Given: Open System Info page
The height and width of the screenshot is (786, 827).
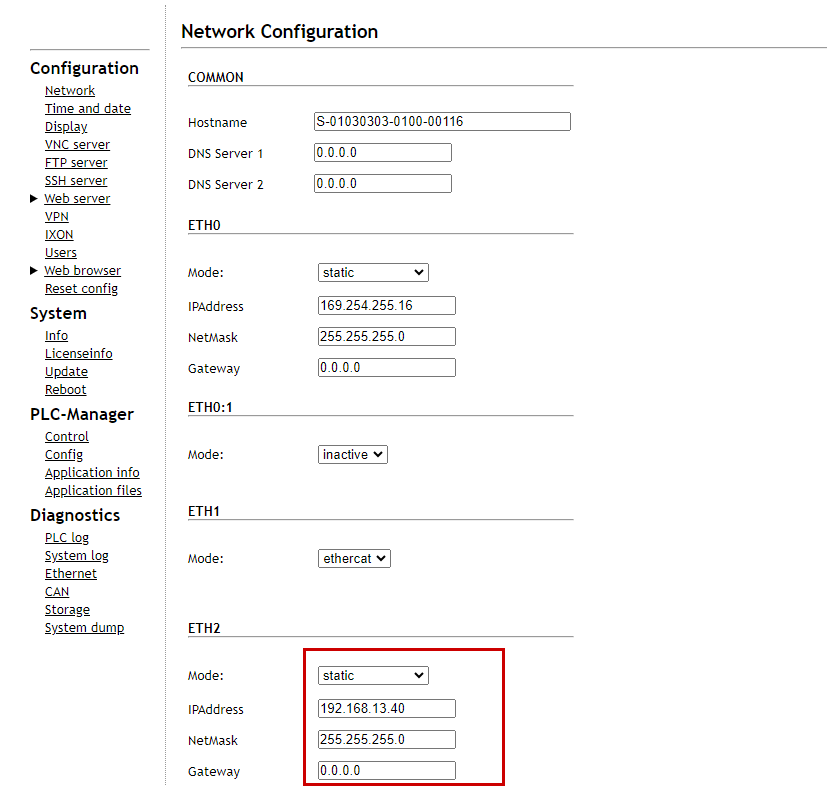Looking at the screenshot, I should 56,336.
